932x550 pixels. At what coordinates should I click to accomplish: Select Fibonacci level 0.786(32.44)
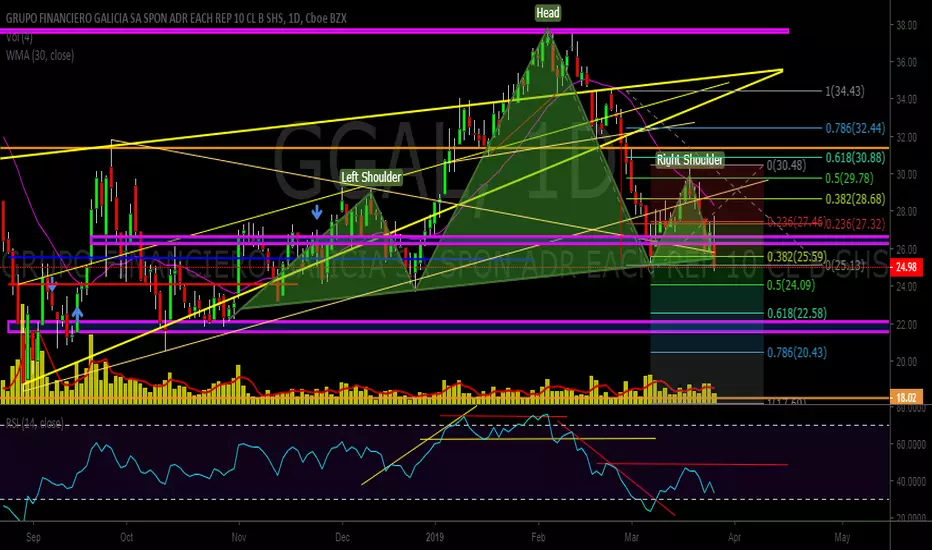click(855, 128)
